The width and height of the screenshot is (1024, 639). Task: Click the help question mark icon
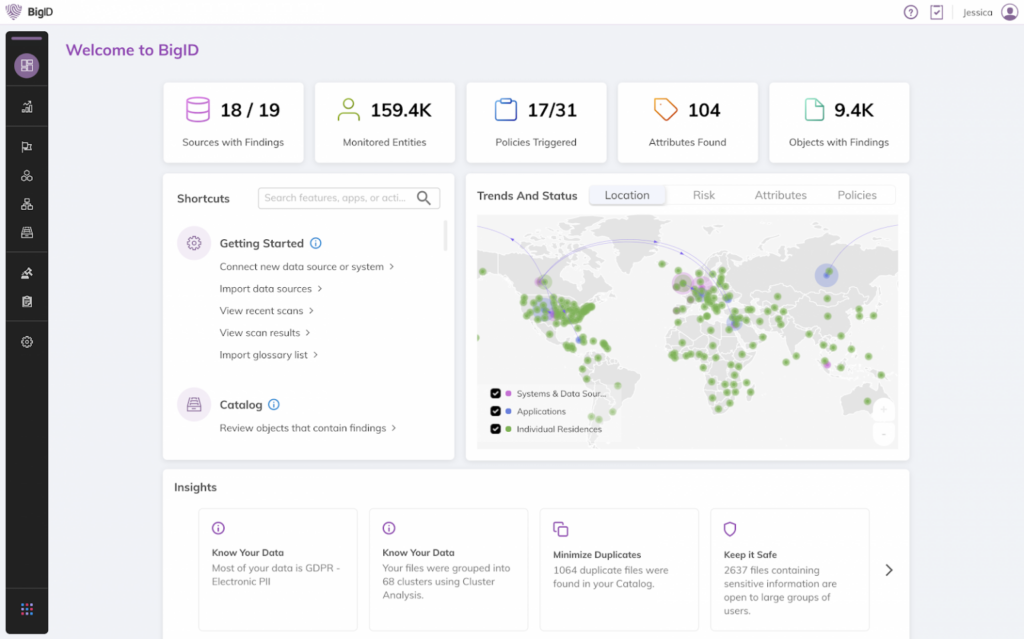[910, 12]
